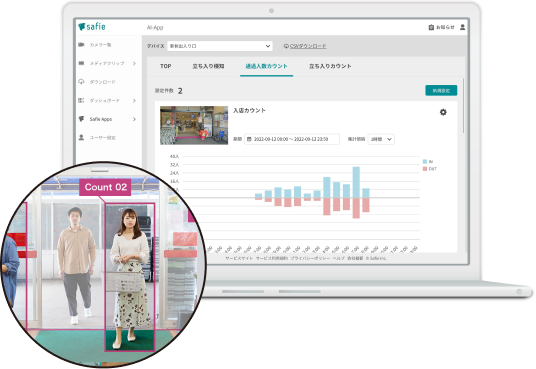Click the プライバシーポリシー footer link
Screen dimensions: 536x369
tap(310, 258)
